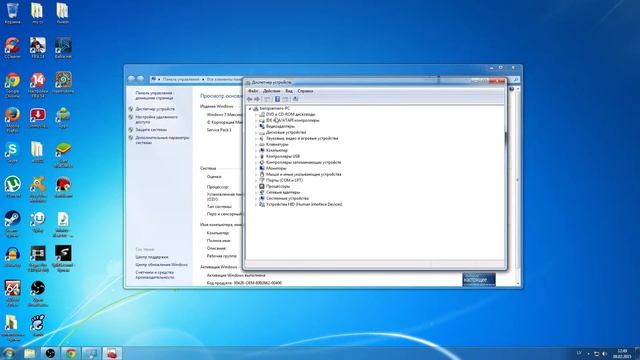The width and height of the screenshot is (640, 360).
Task: Expand the Контроллеры USB node
Action: click(x=256, y=156)
